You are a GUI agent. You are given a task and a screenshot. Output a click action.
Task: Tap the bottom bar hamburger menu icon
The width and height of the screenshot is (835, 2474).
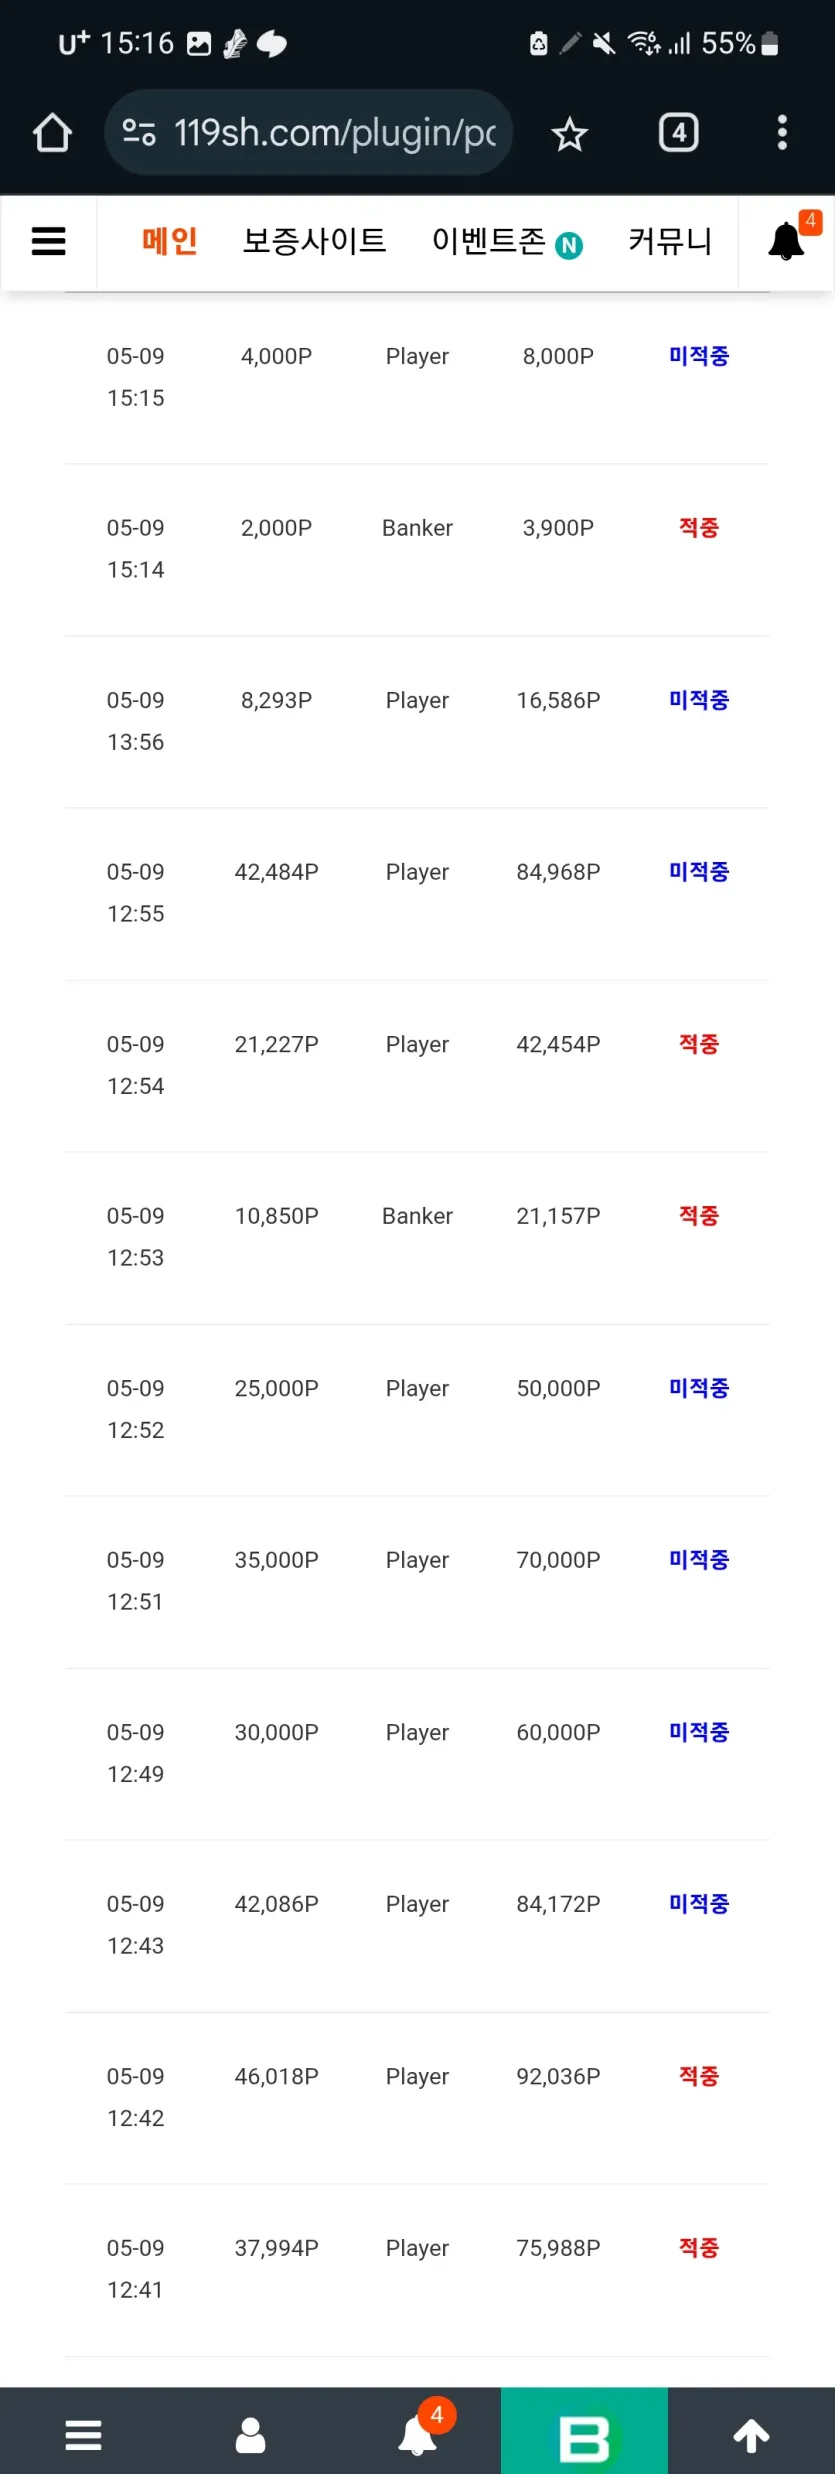83,2435
